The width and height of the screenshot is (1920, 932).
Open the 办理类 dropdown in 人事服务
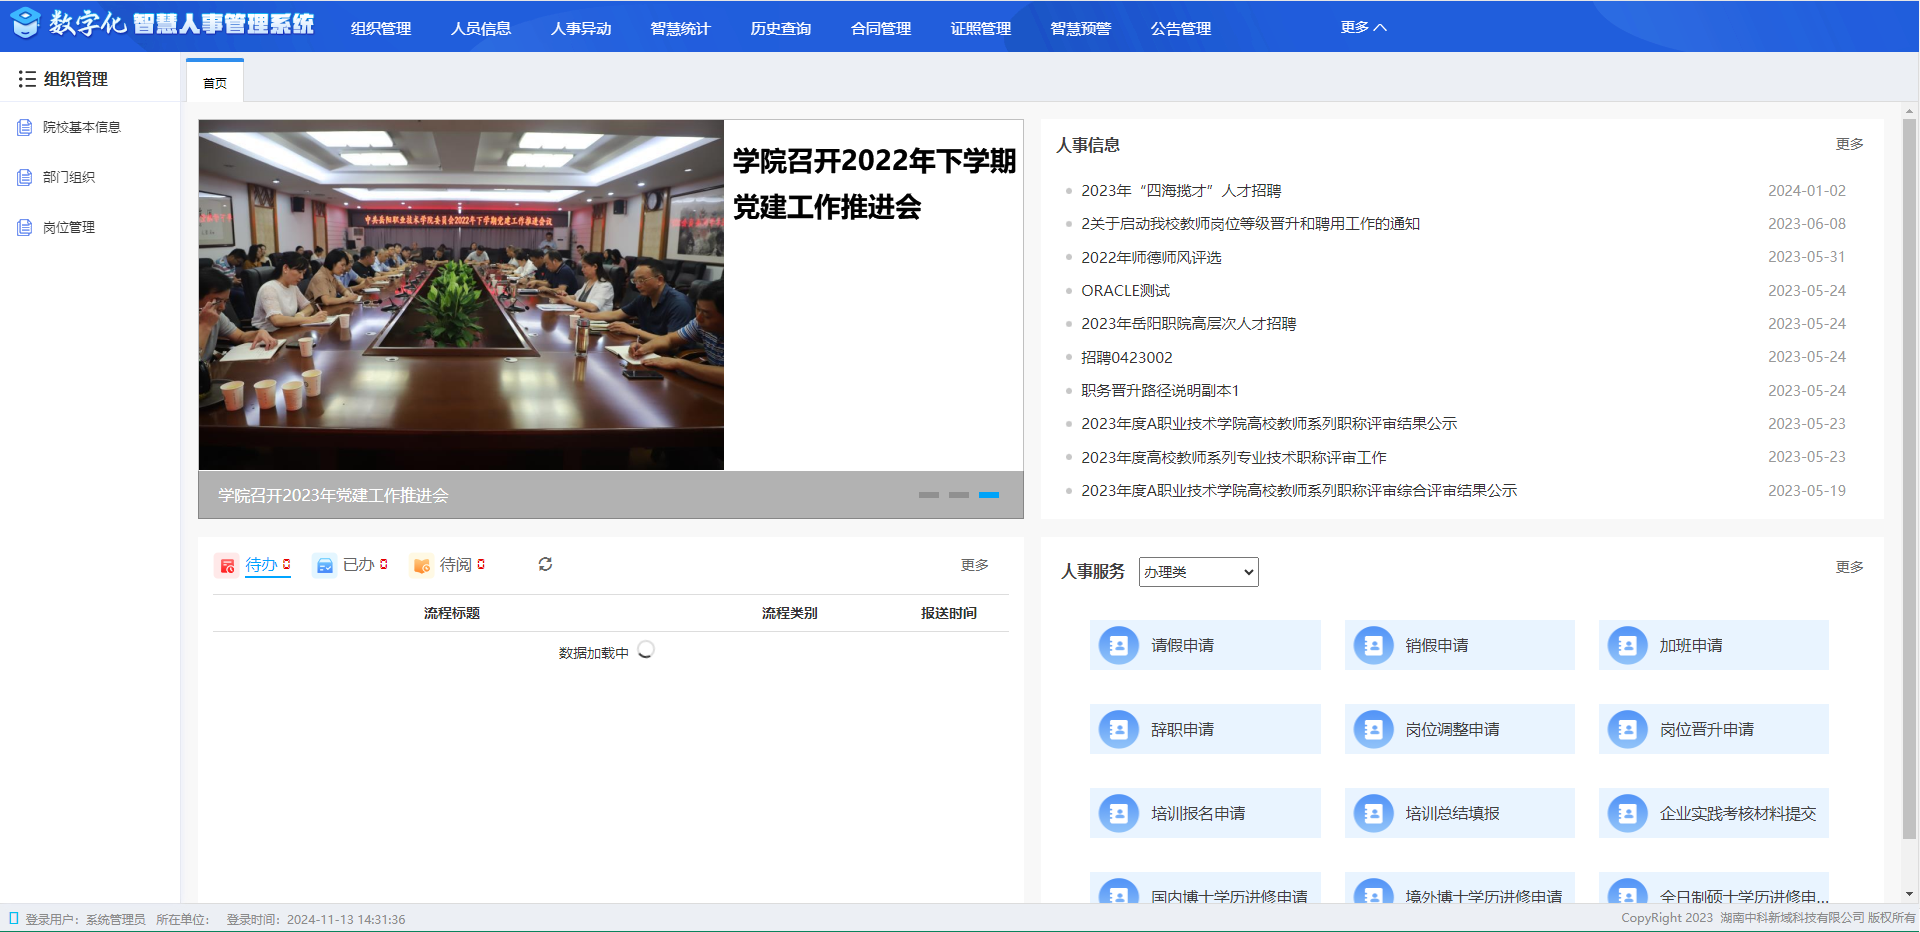click(x=1198, y=572)
